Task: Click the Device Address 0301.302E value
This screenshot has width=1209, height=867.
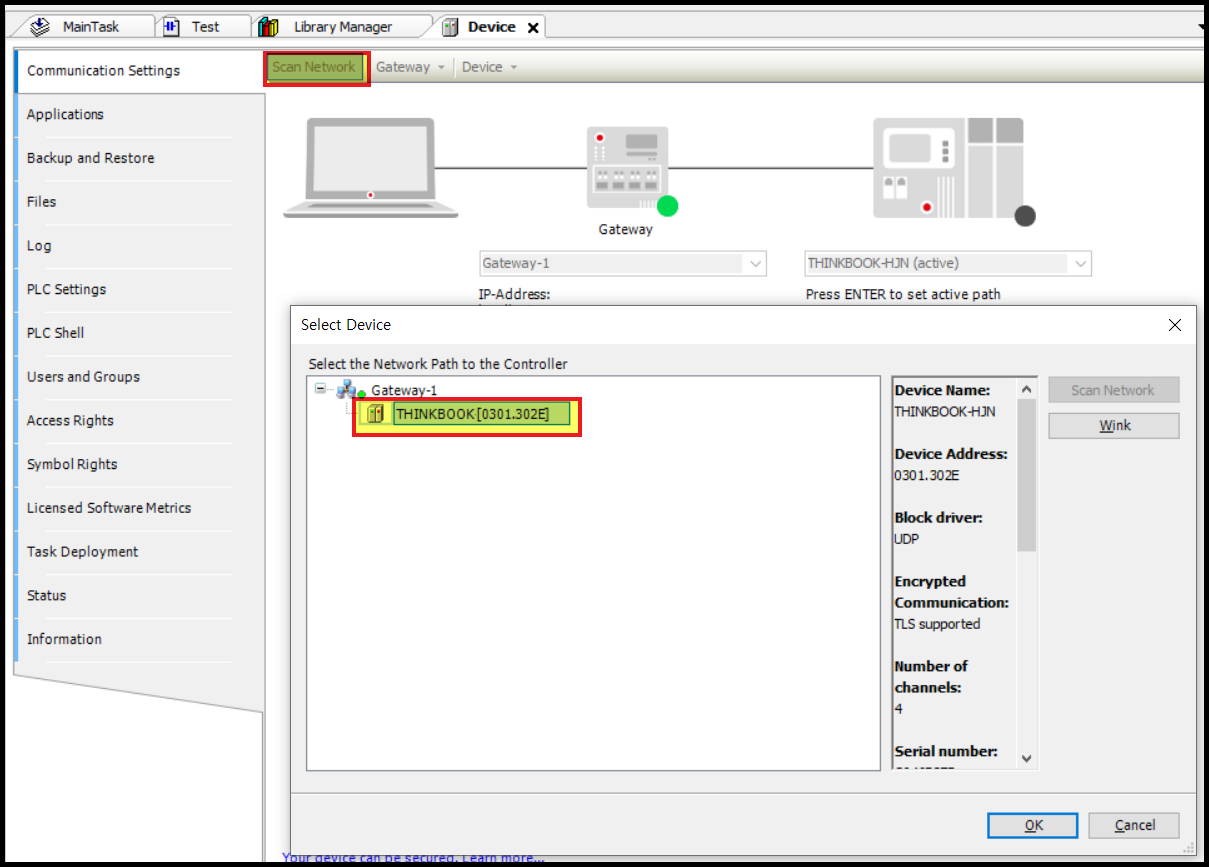Action: click(x=927, y=475)
